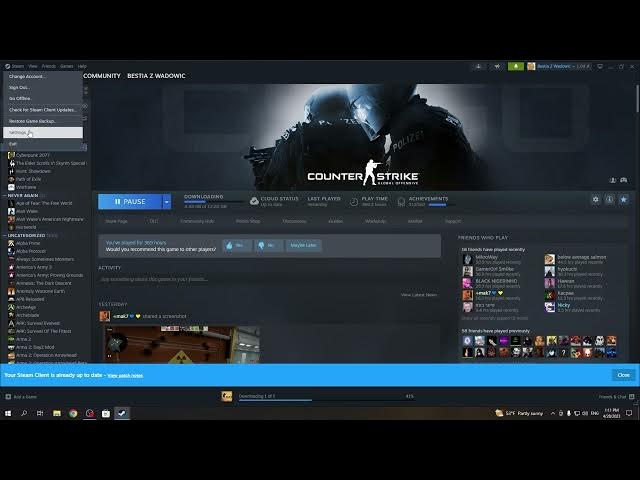
Task: Open the Store Page tab
Action: click(116, 221)
